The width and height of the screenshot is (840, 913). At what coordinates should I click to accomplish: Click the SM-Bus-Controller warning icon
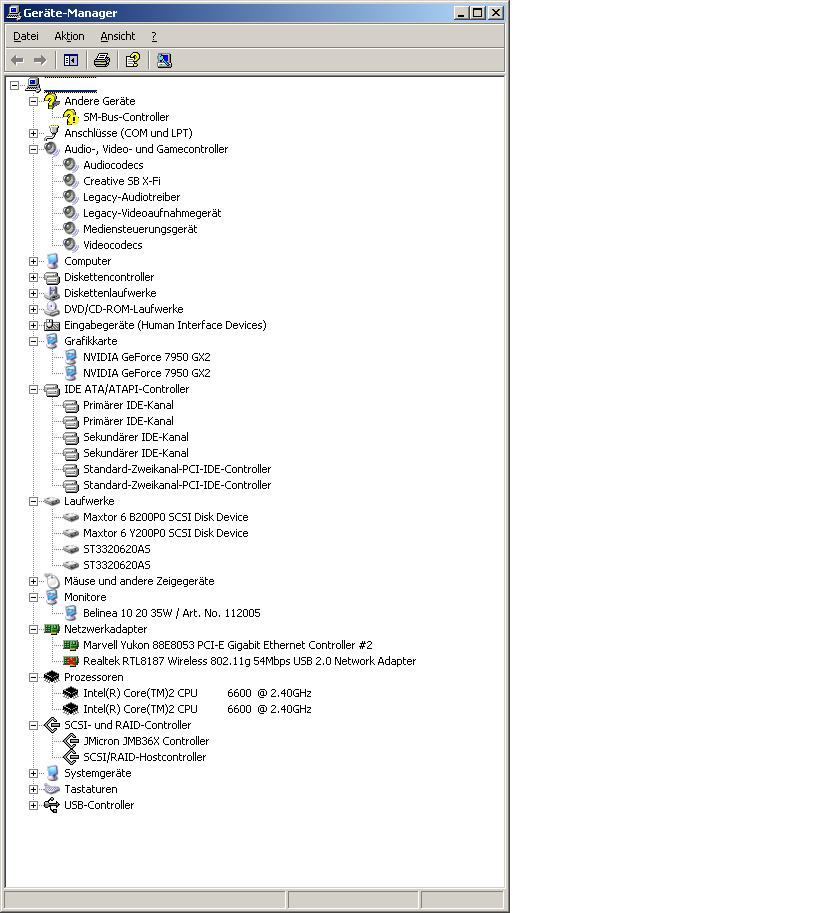(x=70, y=117)
